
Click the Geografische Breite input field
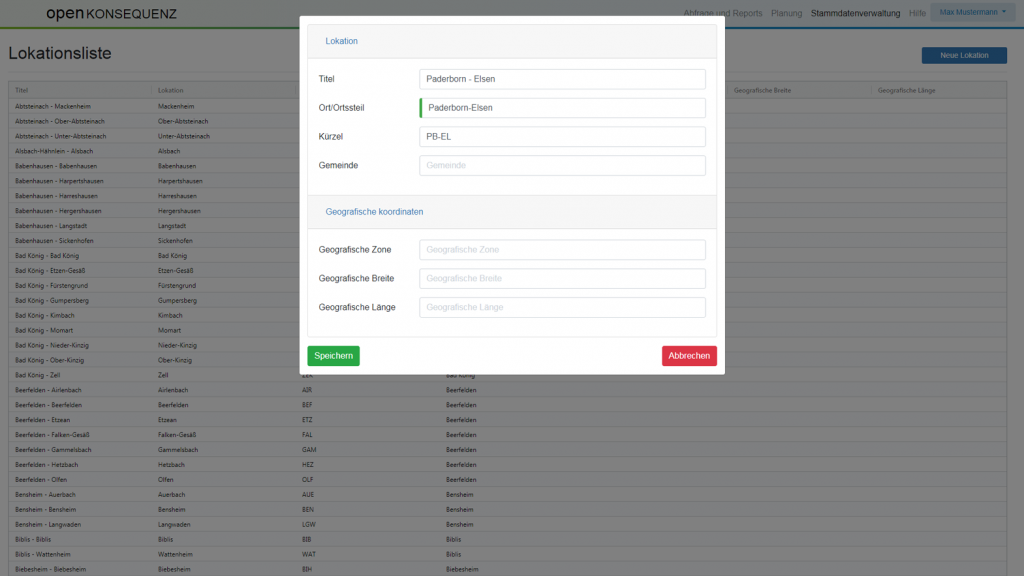pyautogui.click(x=562, y=279)
